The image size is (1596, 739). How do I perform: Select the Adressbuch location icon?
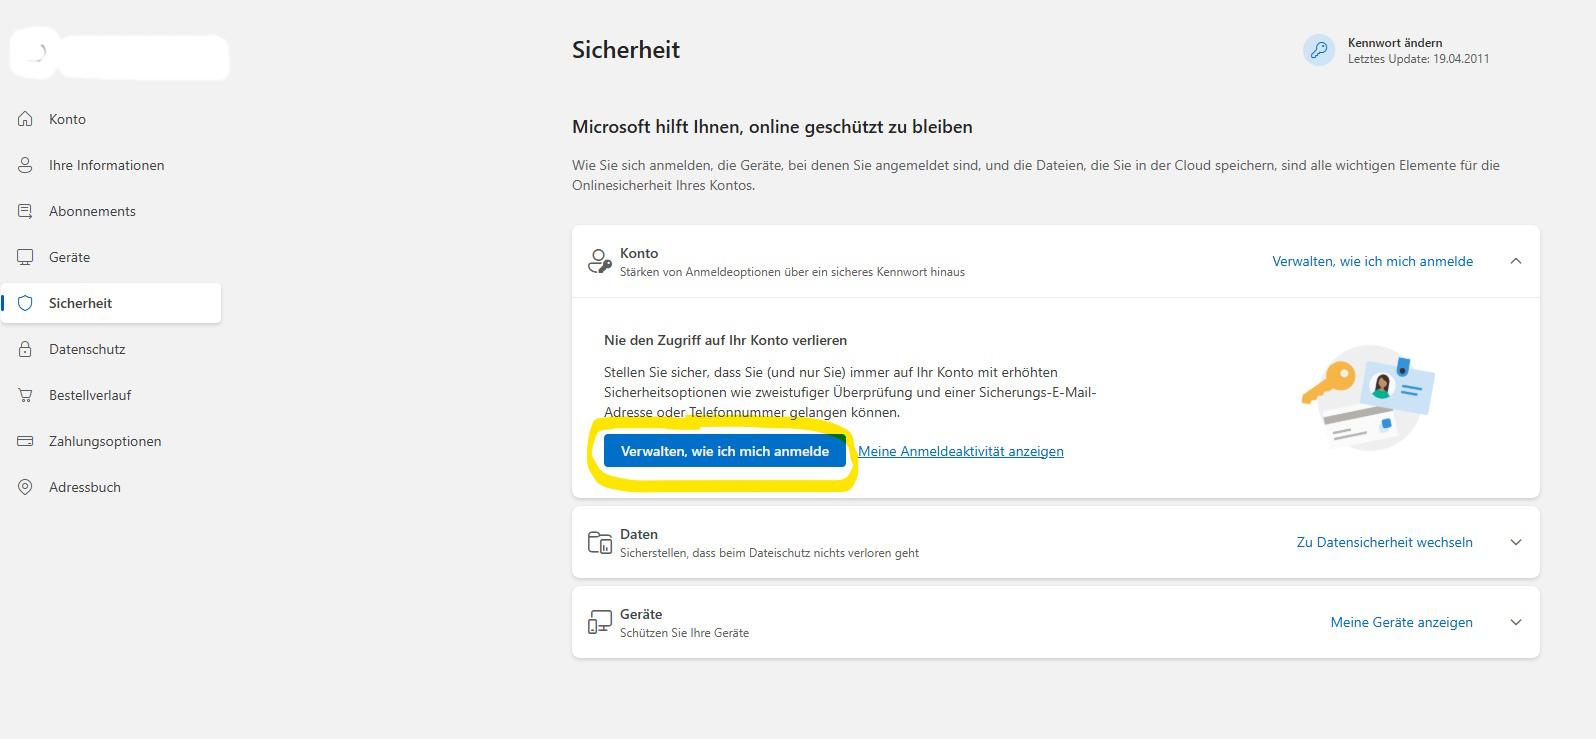tap(24, 486)
